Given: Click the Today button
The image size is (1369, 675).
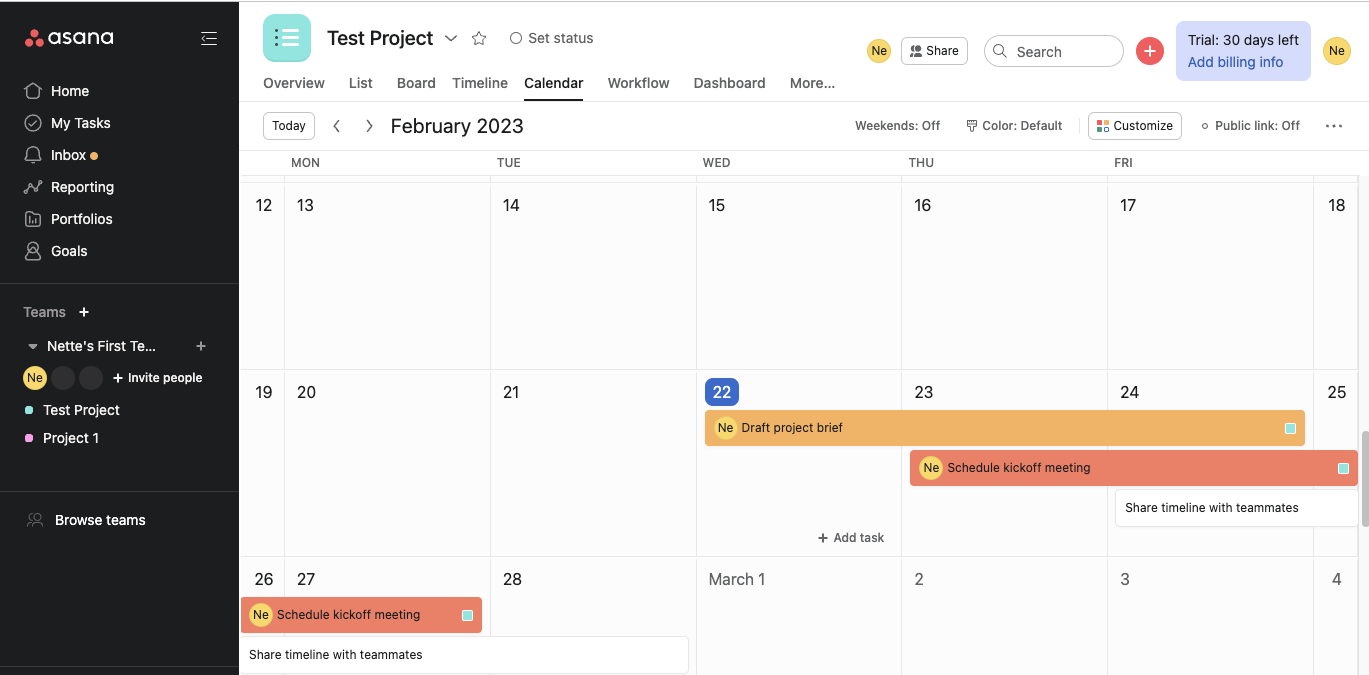Looking at the screenshot, I should [x=289, y=126].
